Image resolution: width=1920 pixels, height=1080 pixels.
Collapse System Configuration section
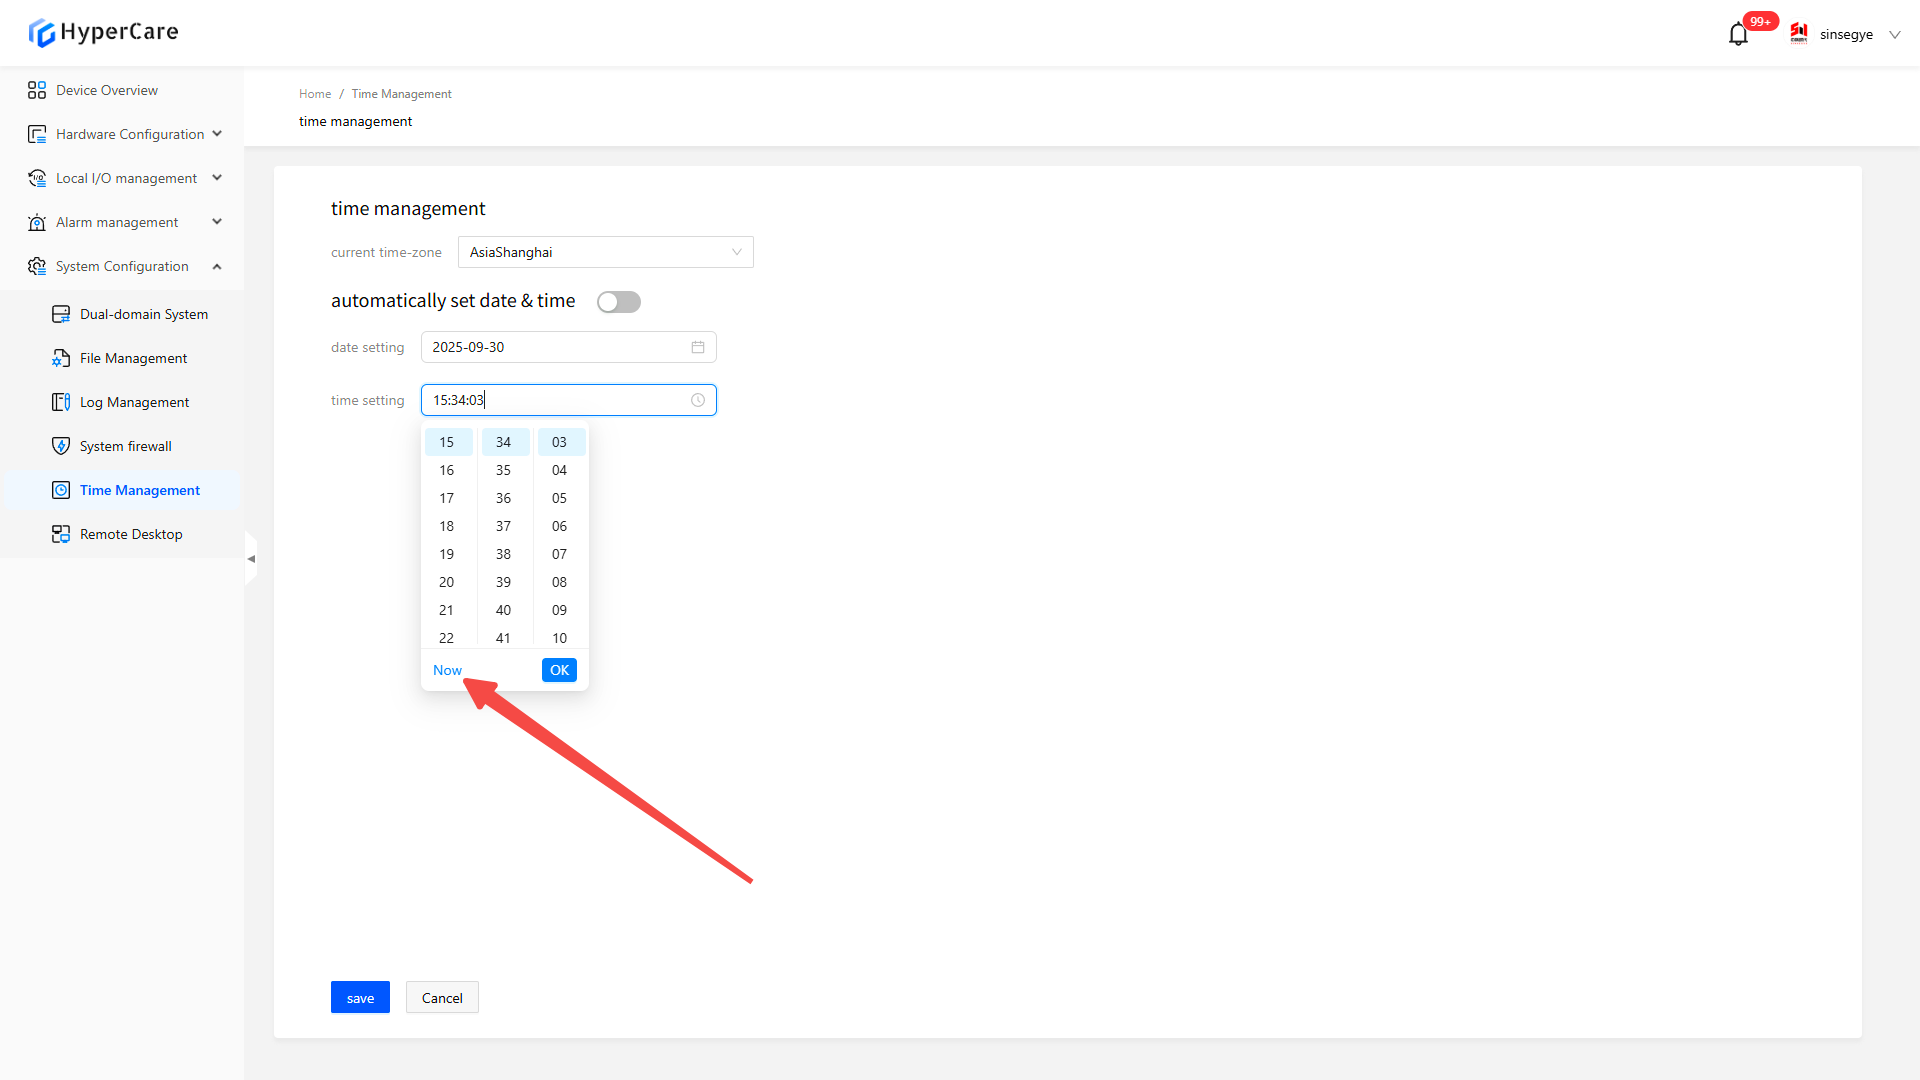[217, 266]
